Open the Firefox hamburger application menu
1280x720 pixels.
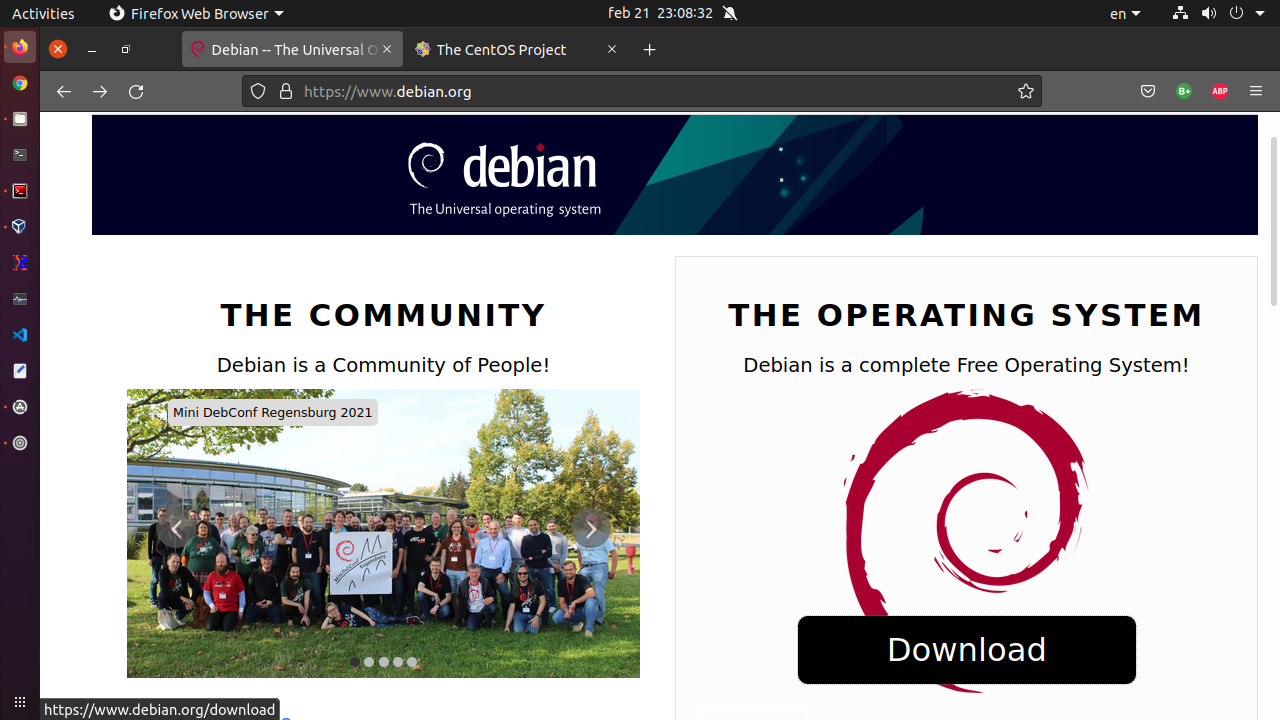1256,91
